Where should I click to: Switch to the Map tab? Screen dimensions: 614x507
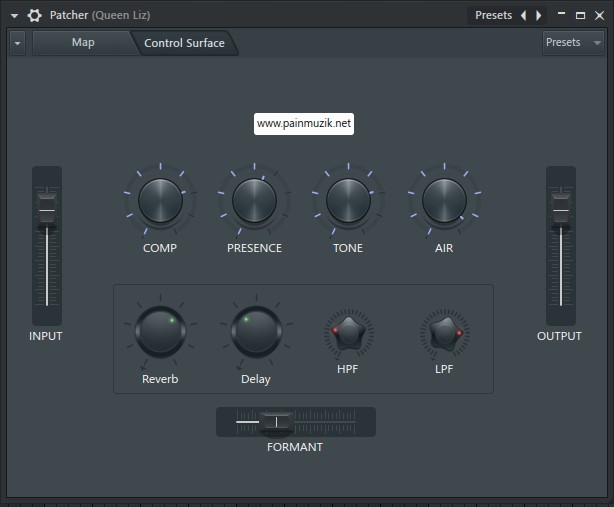[83, 43]
